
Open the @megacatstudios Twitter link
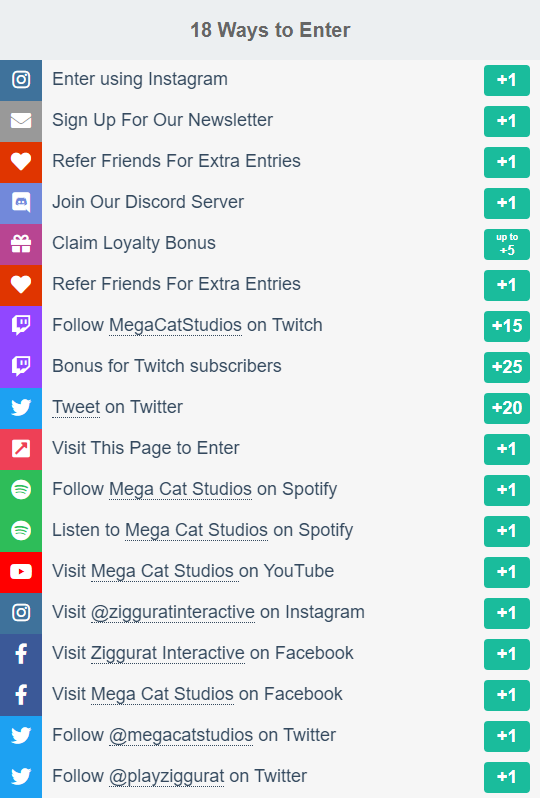pyautogui.click(x=181, y=735)
